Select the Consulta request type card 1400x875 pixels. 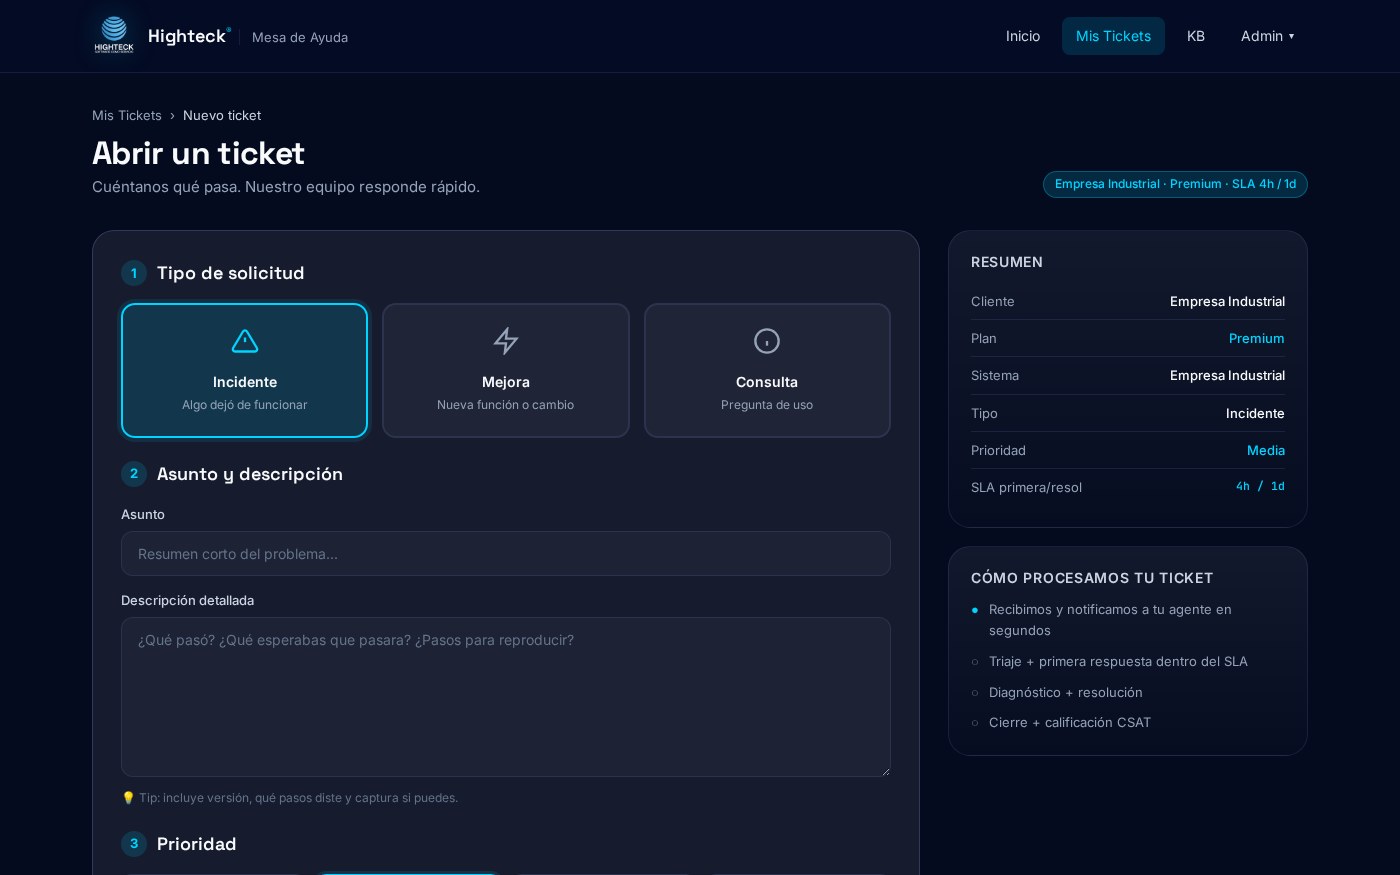[767, 370]
